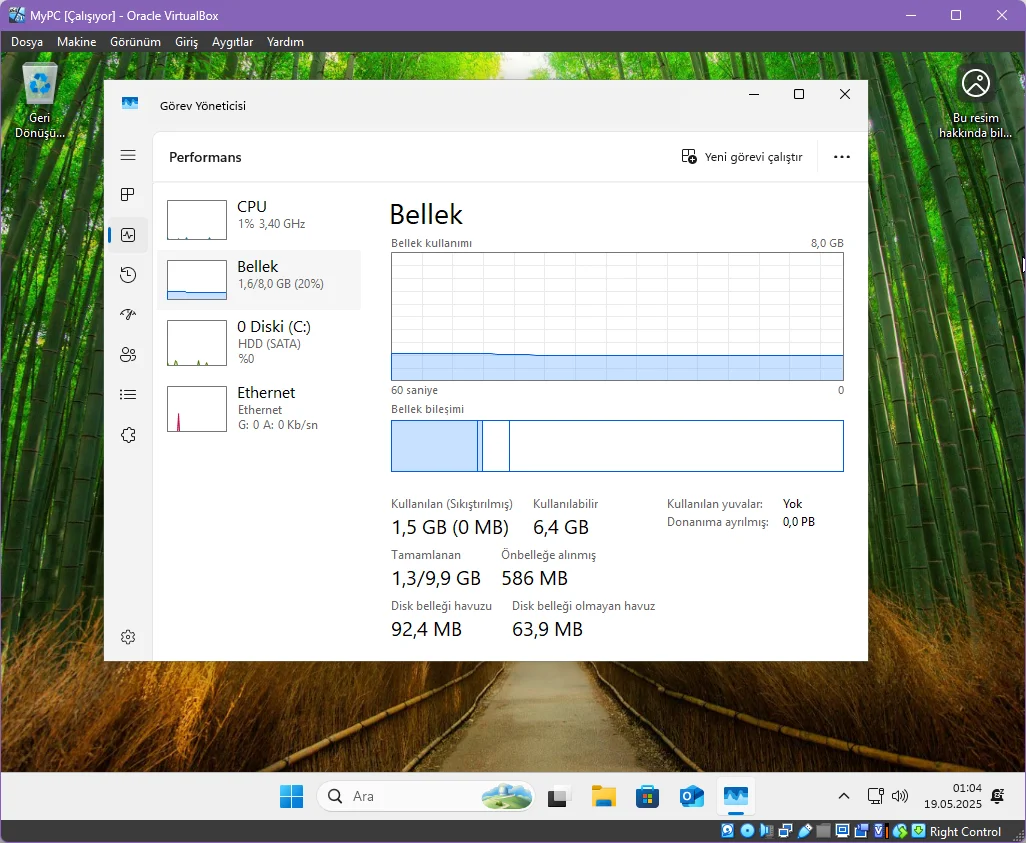Select the Performance page icon in sidebar
Screen dimensions: 1026x843
(128, 235)
